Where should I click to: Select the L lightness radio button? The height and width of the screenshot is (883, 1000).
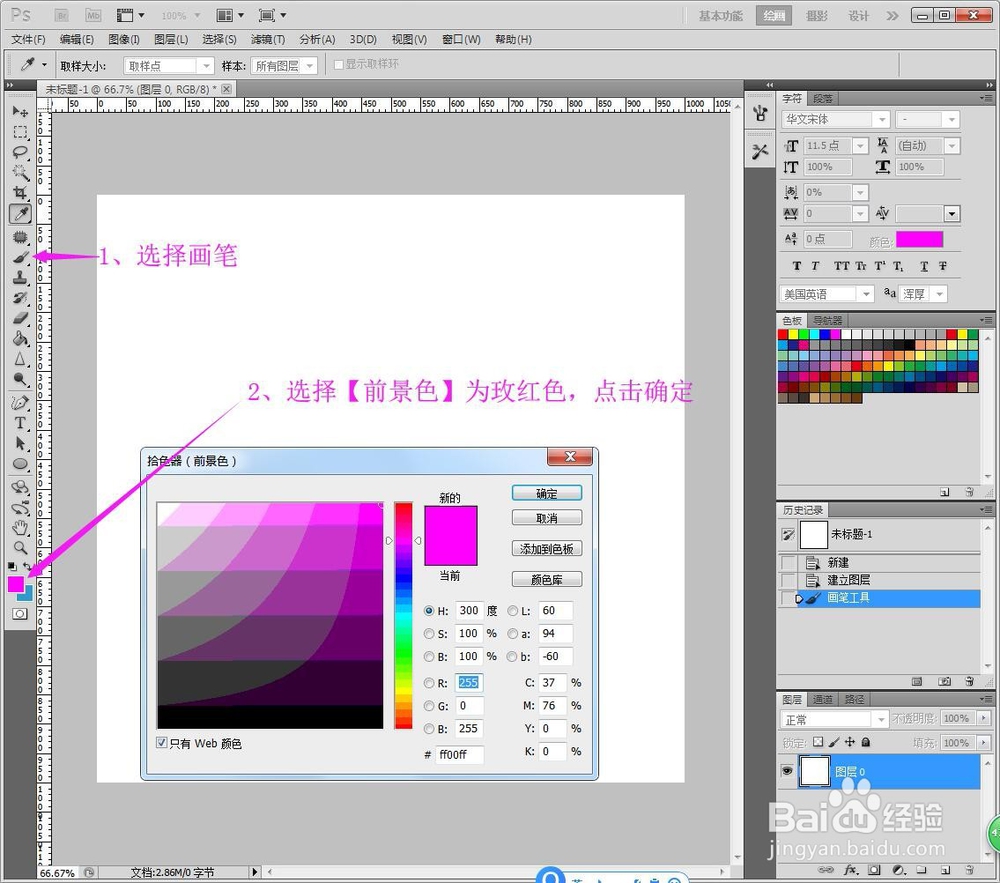513,611
